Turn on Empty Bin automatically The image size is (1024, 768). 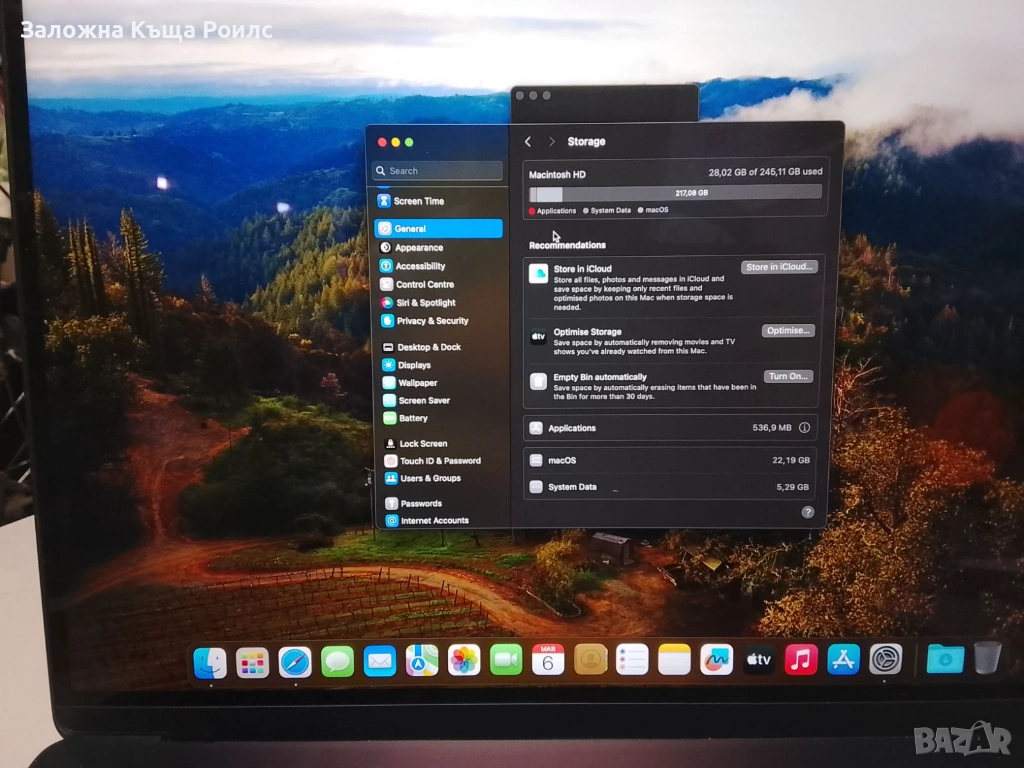click(x=788, y=377)
